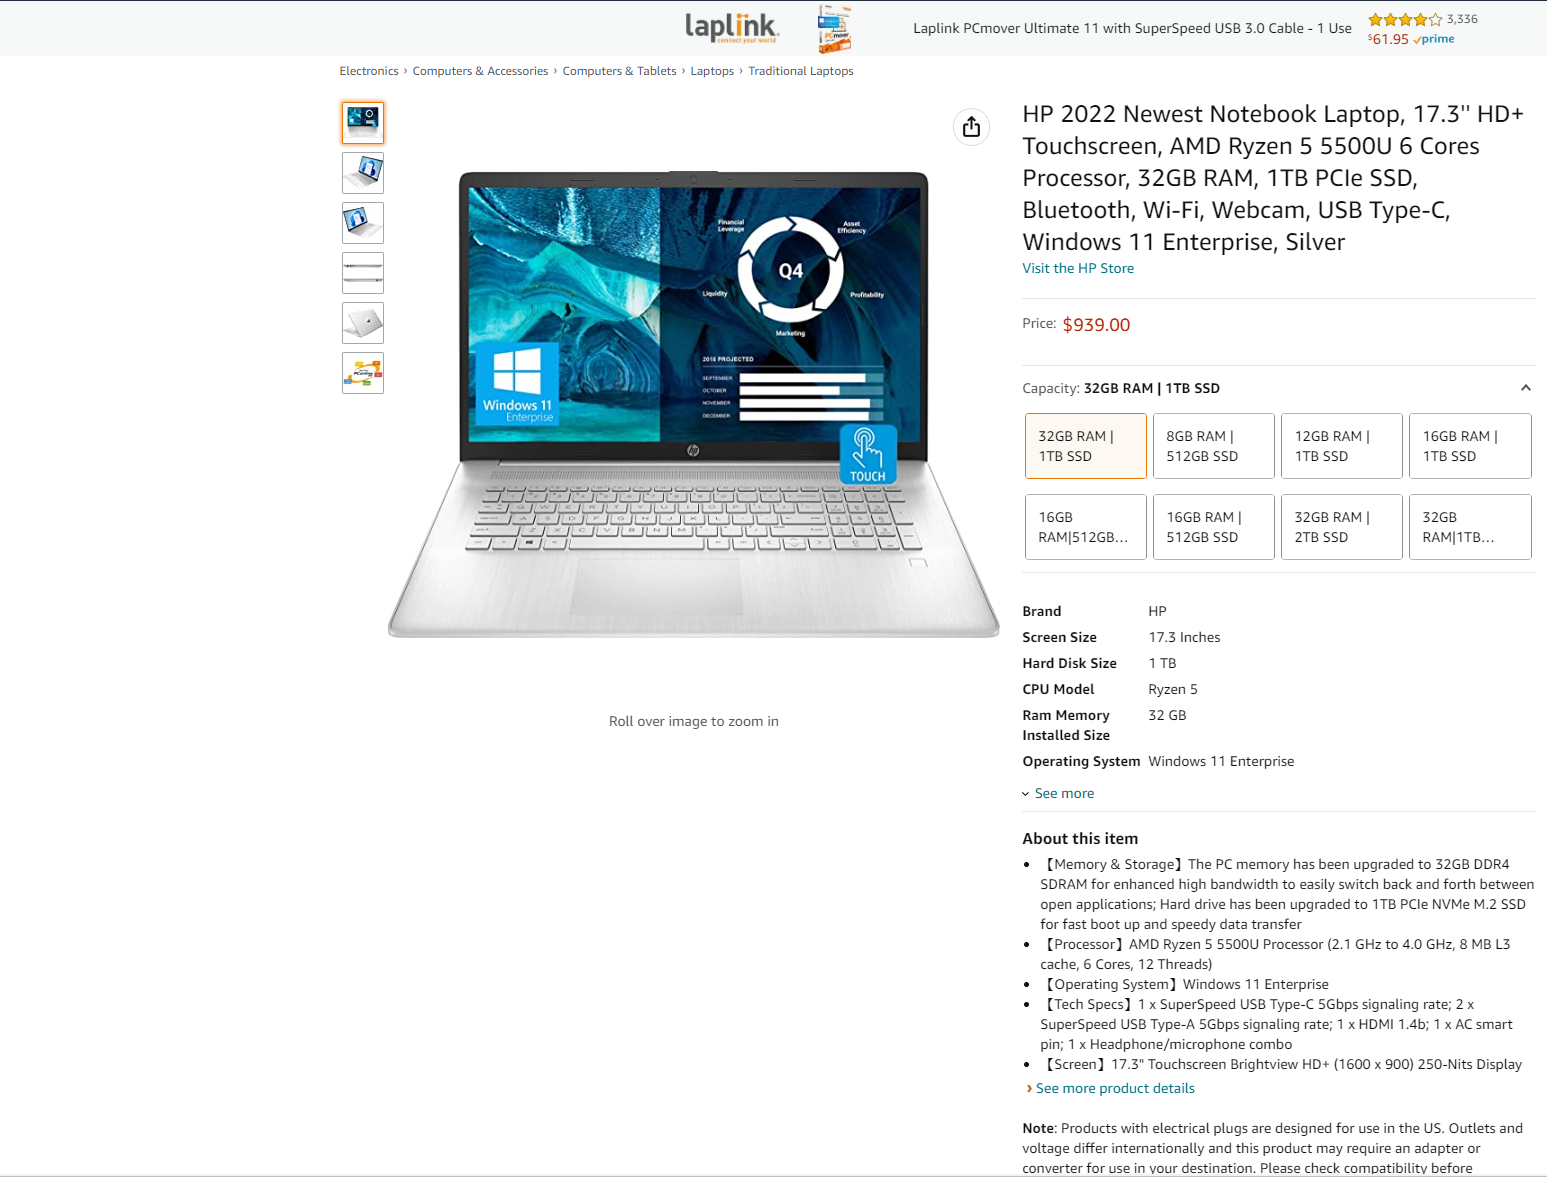
Task: Click the main laptop product image
Action: (x=694, y=405)
